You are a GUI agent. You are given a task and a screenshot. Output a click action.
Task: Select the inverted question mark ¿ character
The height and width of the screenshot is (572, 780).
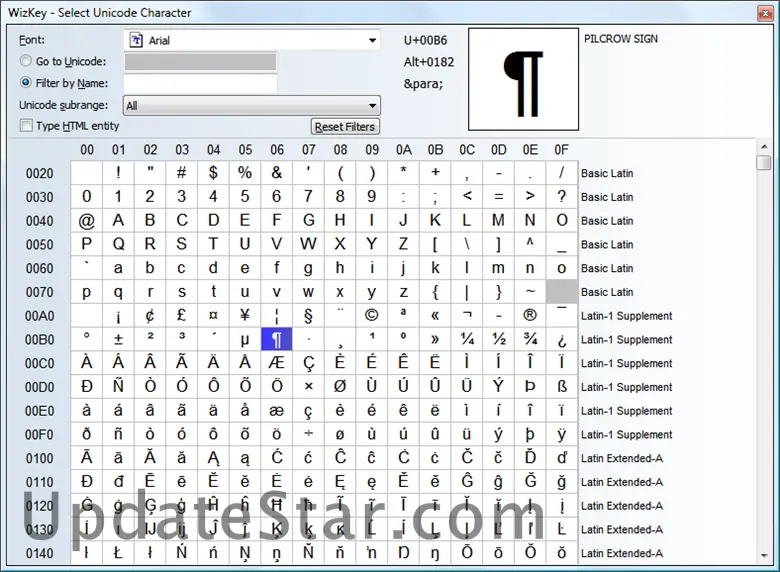point(562,339)
